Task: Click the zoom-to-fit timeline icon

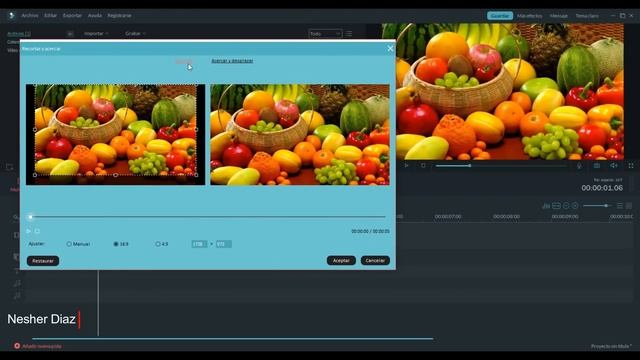Action: click(x=556, y=206)
